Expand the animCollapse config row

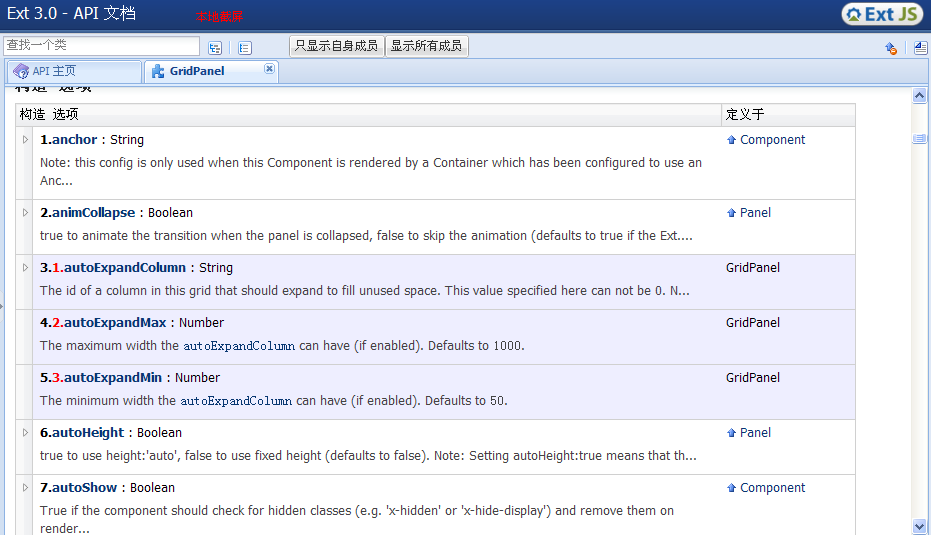click(x=25, y=213)
